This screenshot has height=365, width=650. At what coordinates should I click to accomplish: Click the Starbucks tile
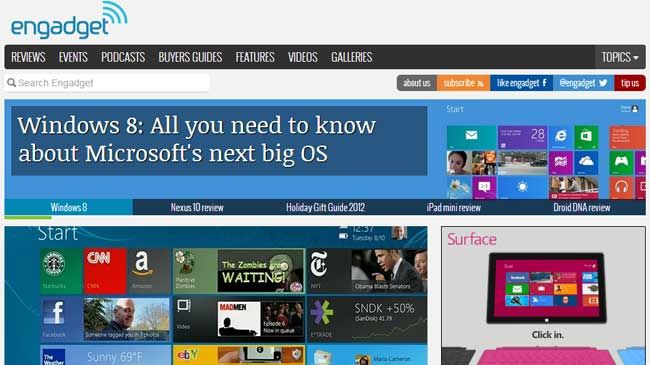tap(61, 271)
